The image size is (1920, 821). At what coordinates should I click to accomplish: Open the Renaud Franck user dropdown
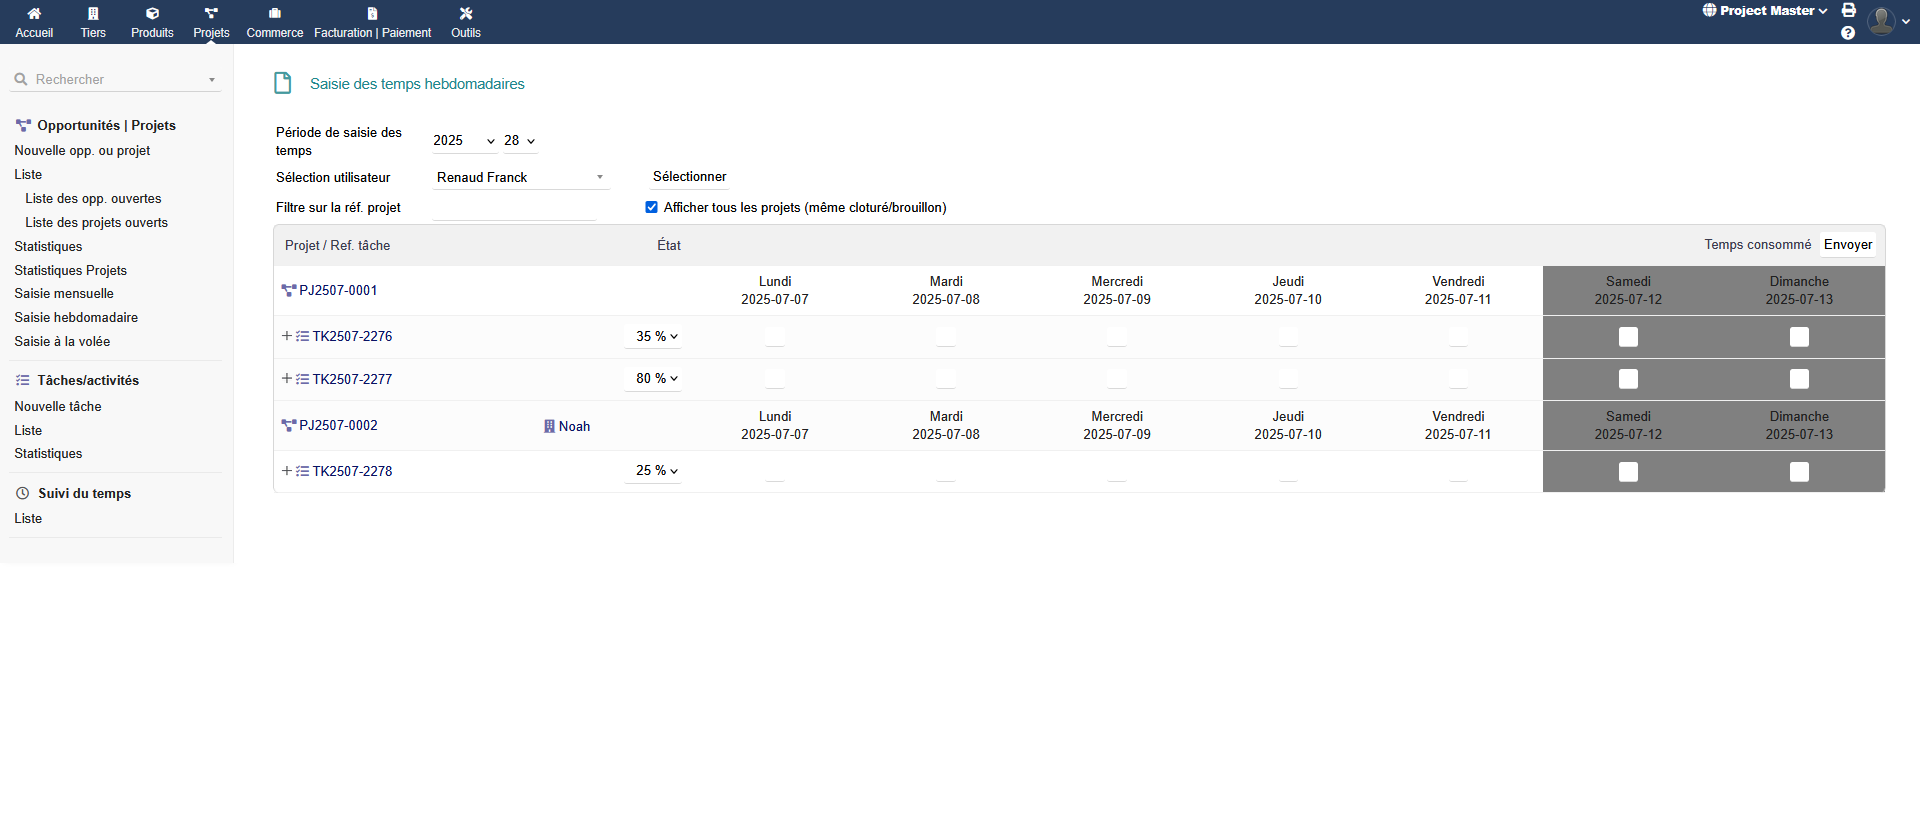[520, 177]
